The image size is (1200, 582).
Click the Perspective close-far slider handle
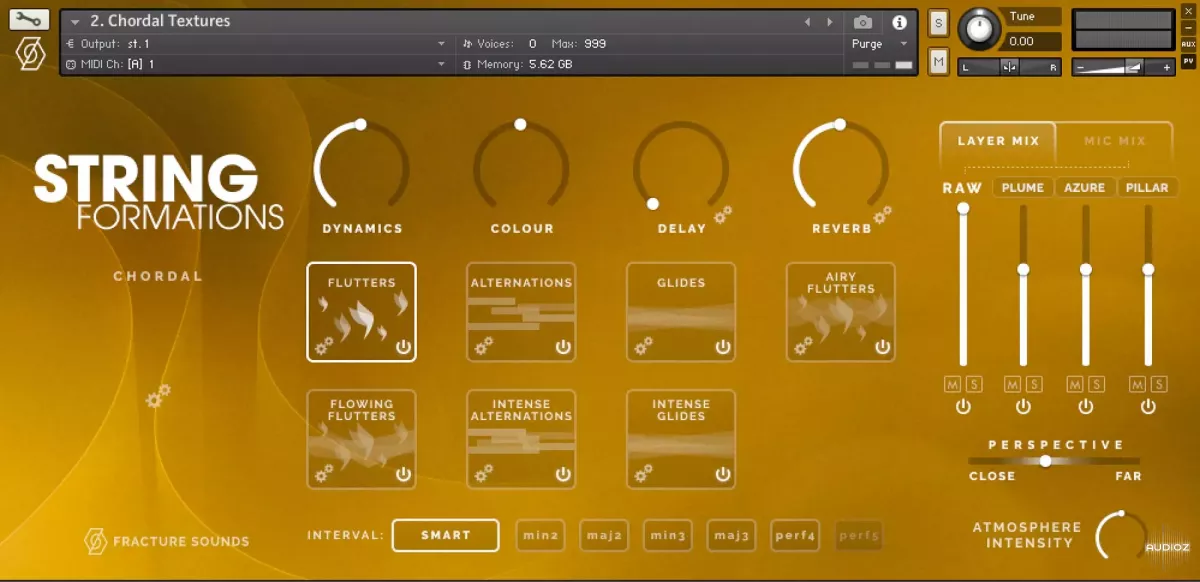(1045, 461)
